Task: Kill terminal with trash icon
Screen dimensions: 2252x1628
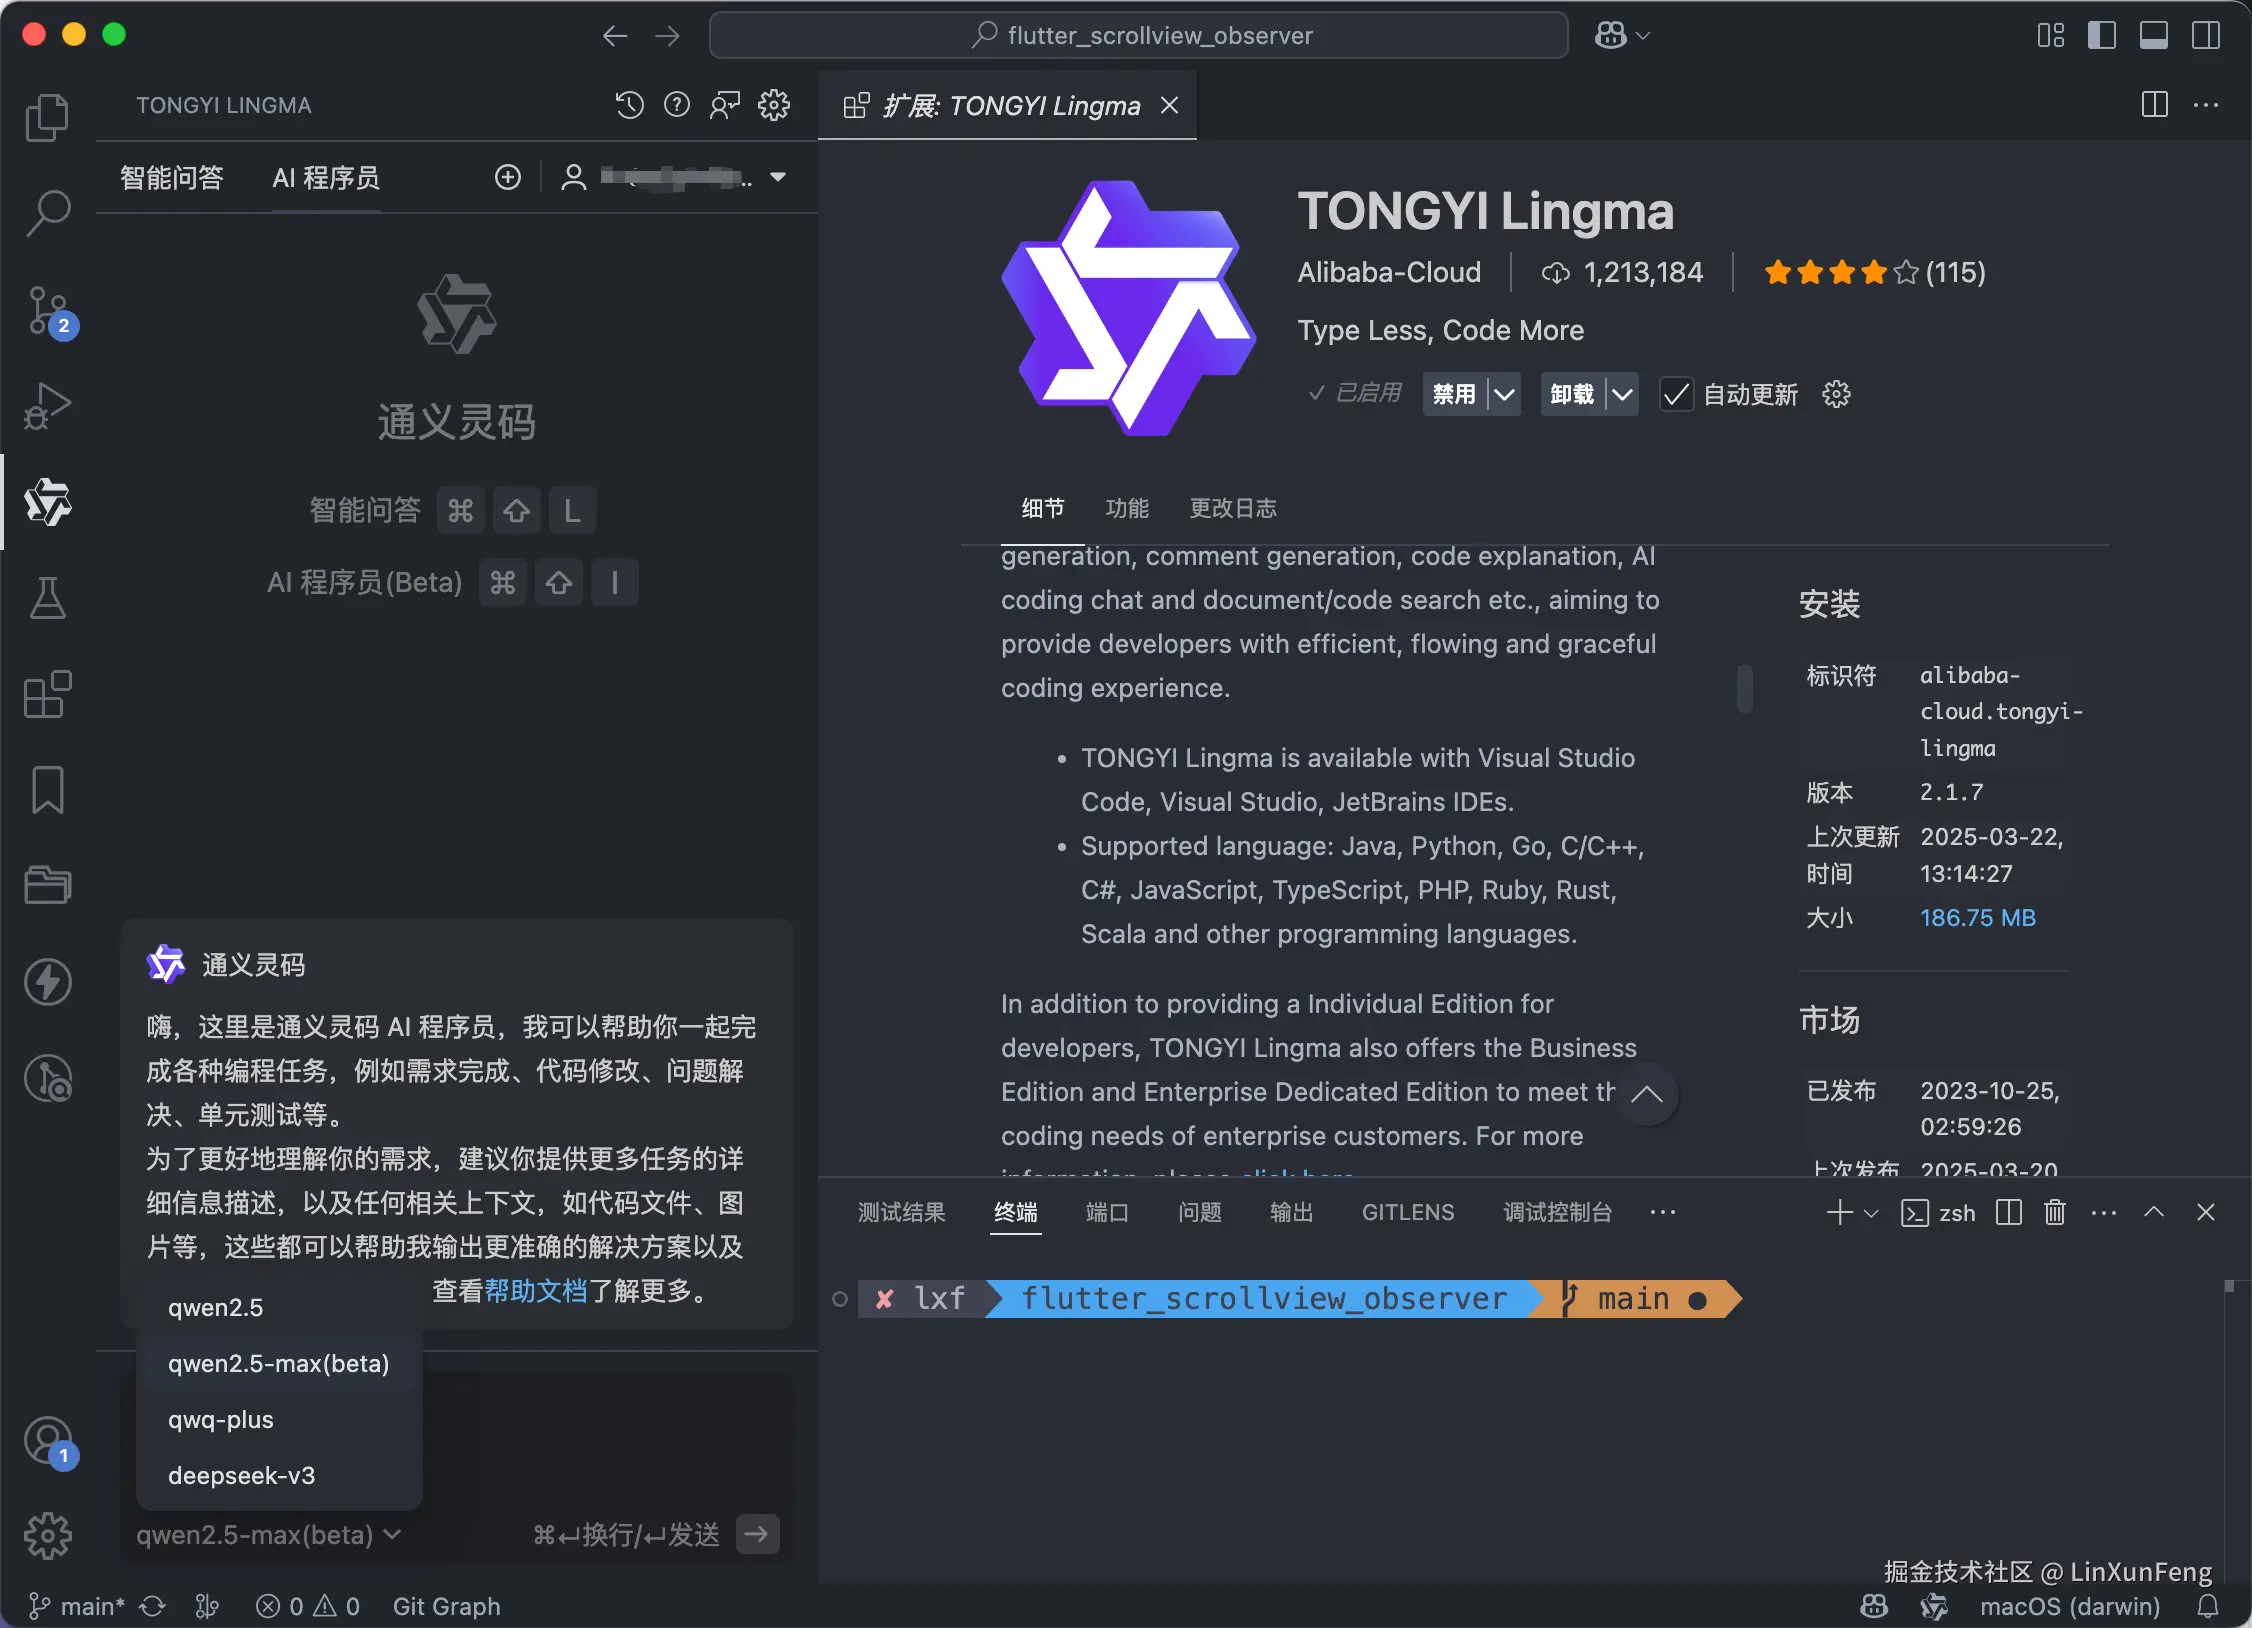Action: (2055, 1213)
